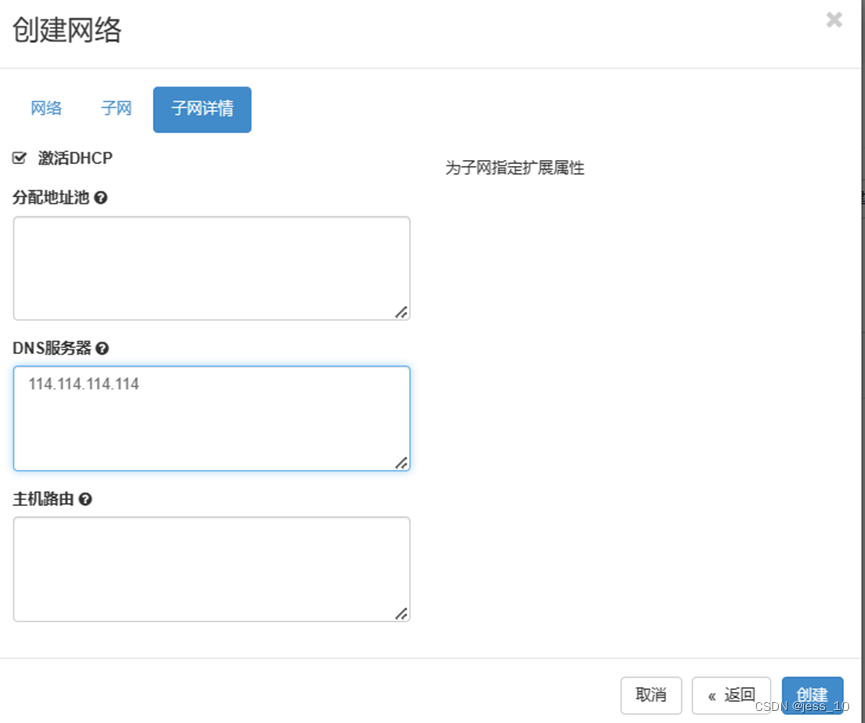Open help icon next to DNS服务器
865x723 pixels.
102,349
